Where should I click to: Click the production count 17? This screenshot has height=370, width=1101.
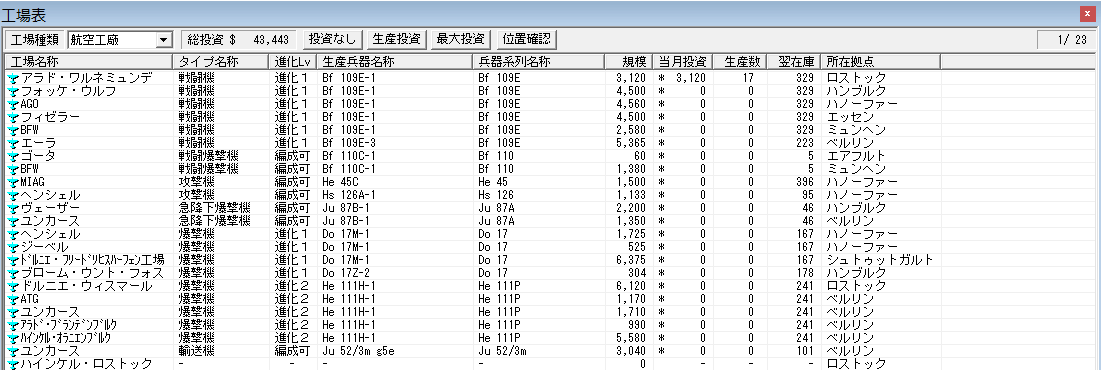tap(748, 78)
